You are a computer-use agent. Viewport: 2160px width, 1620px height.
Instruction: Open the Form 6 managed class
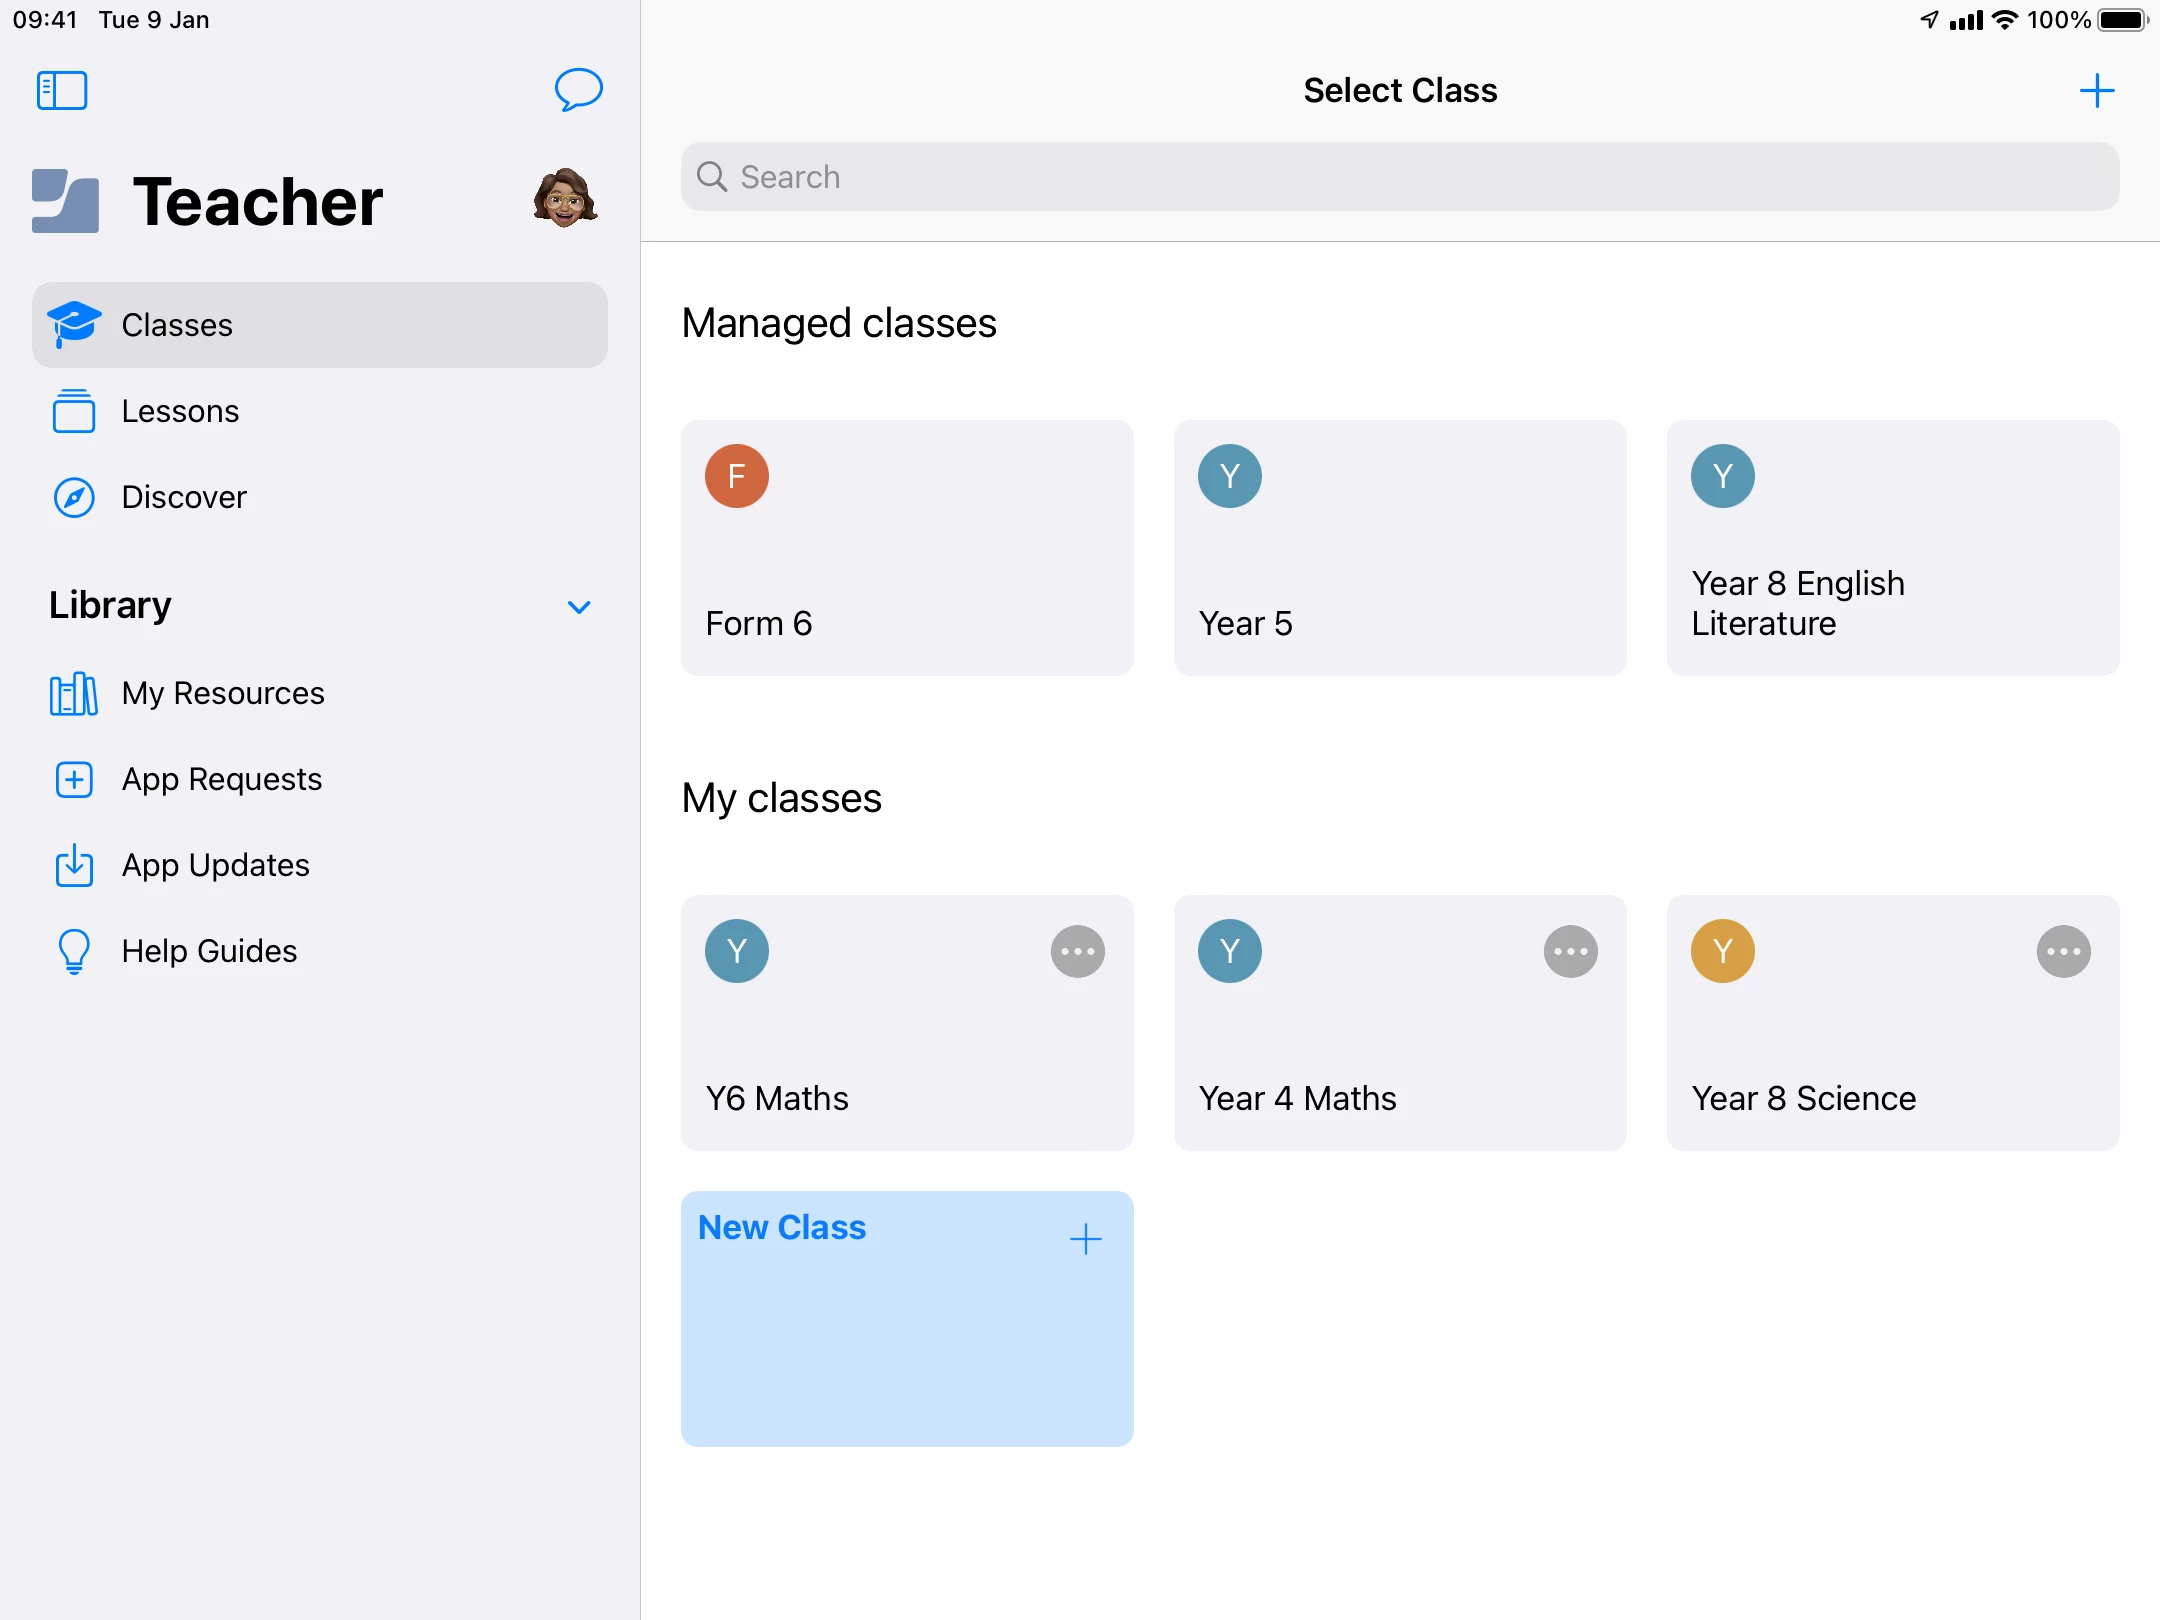coord(907,548)
